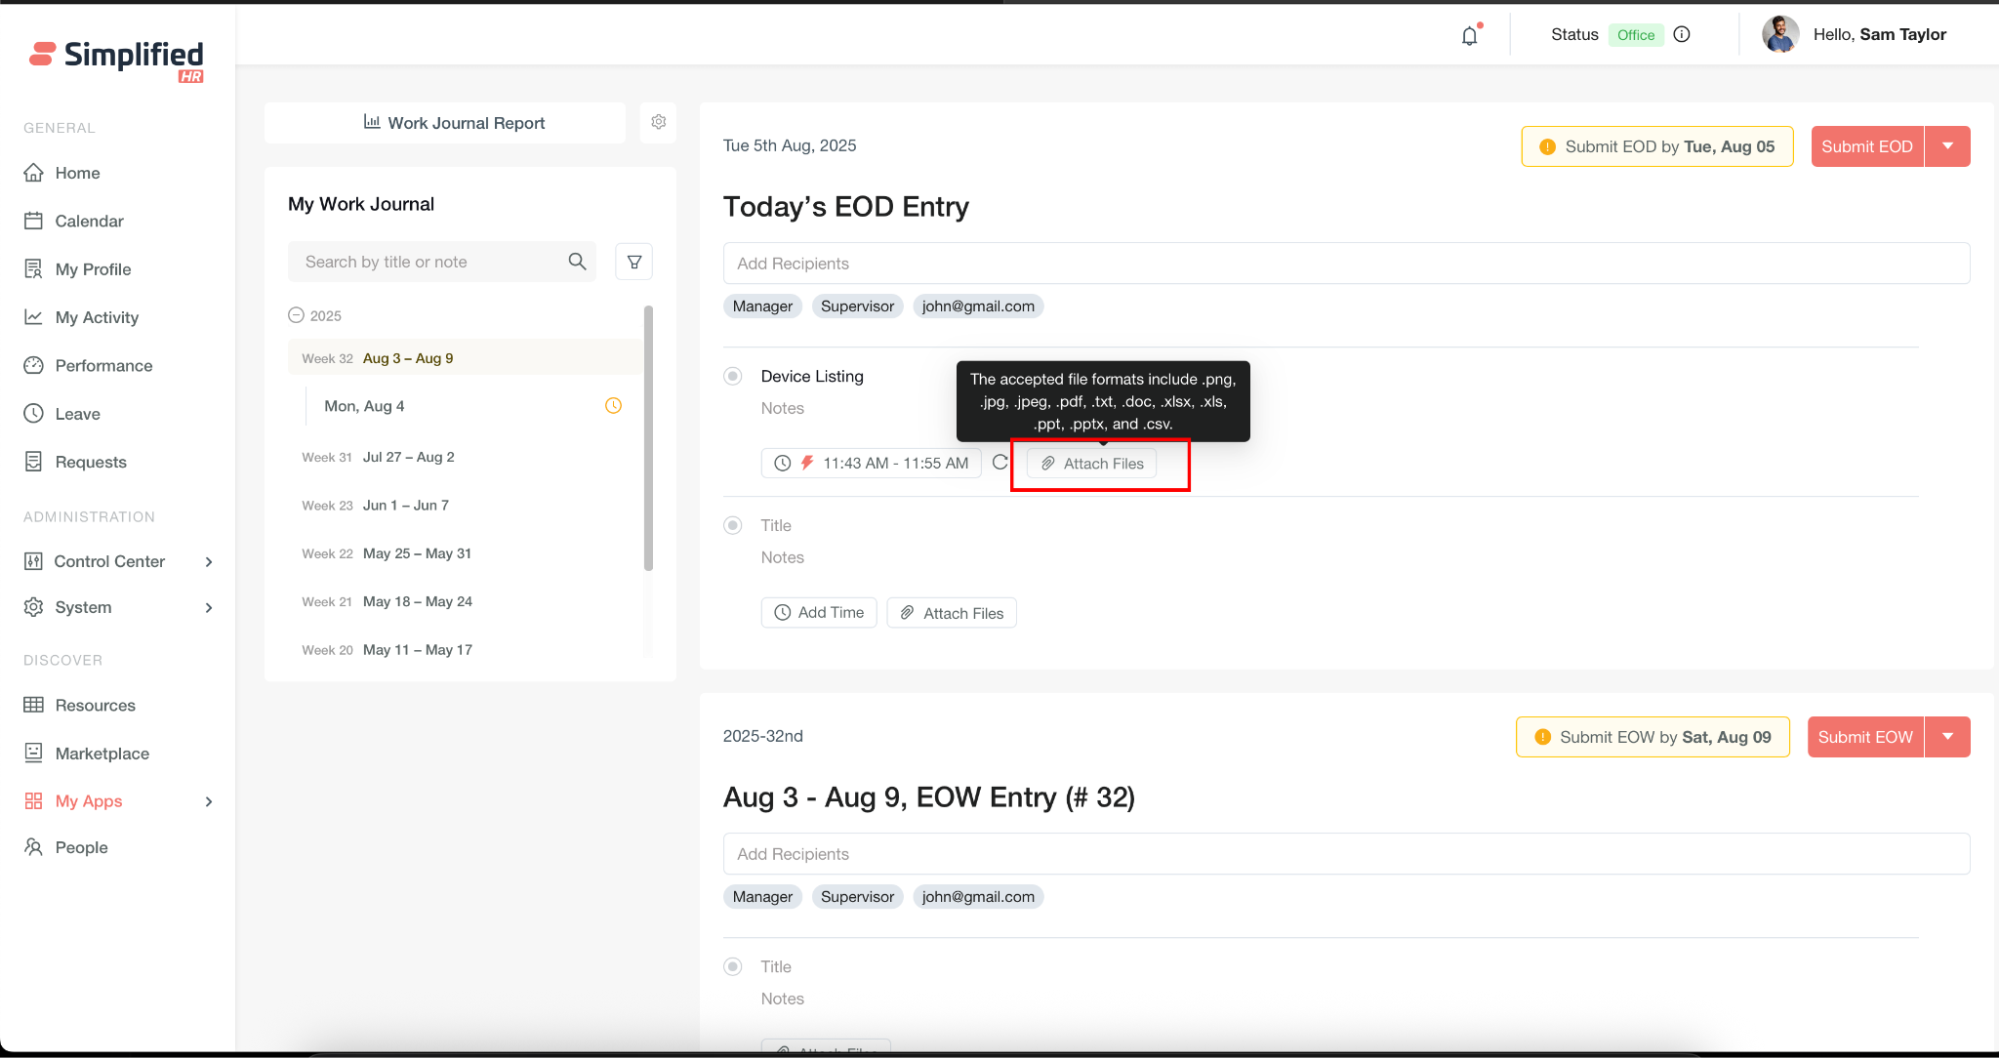Select the empty Title radio in EOD entry
The image size is (1999, 1059).
click(x=733, y=525)
